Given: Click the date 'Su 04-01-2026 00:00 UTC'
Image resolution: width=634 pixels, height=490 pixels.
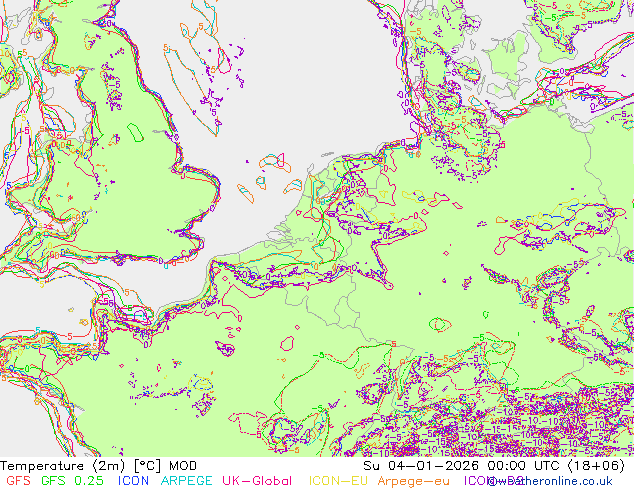Looking at the screenshot, I should [x=463, y=466].
